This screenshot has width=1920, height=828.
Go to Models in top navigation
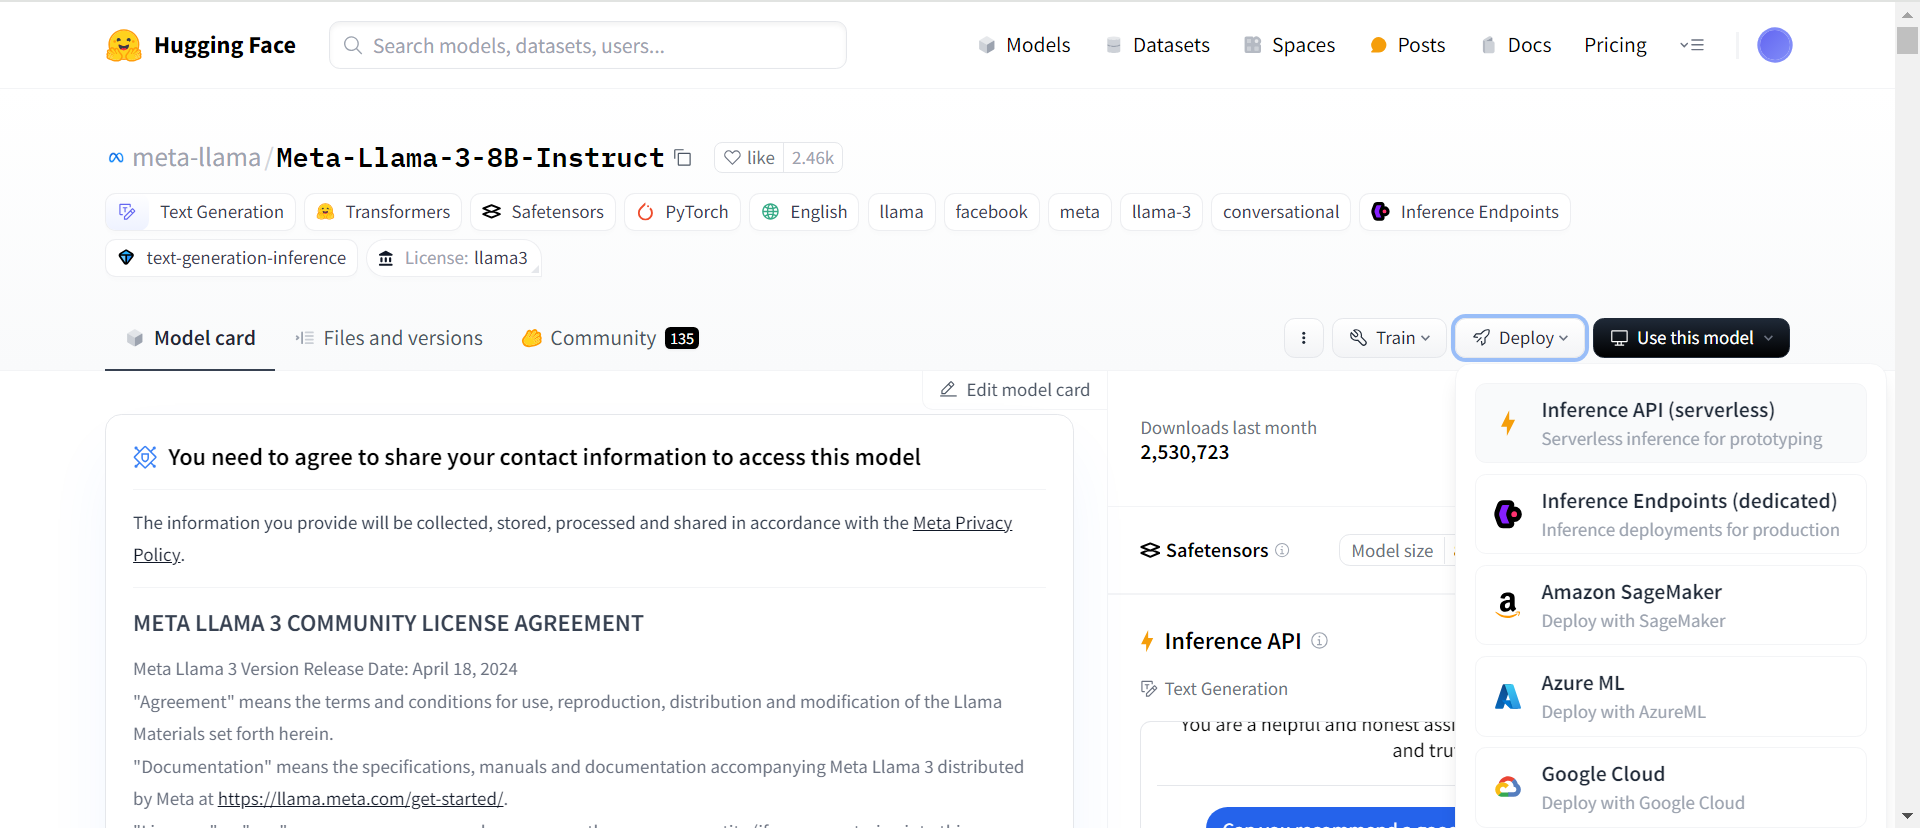1024,45
